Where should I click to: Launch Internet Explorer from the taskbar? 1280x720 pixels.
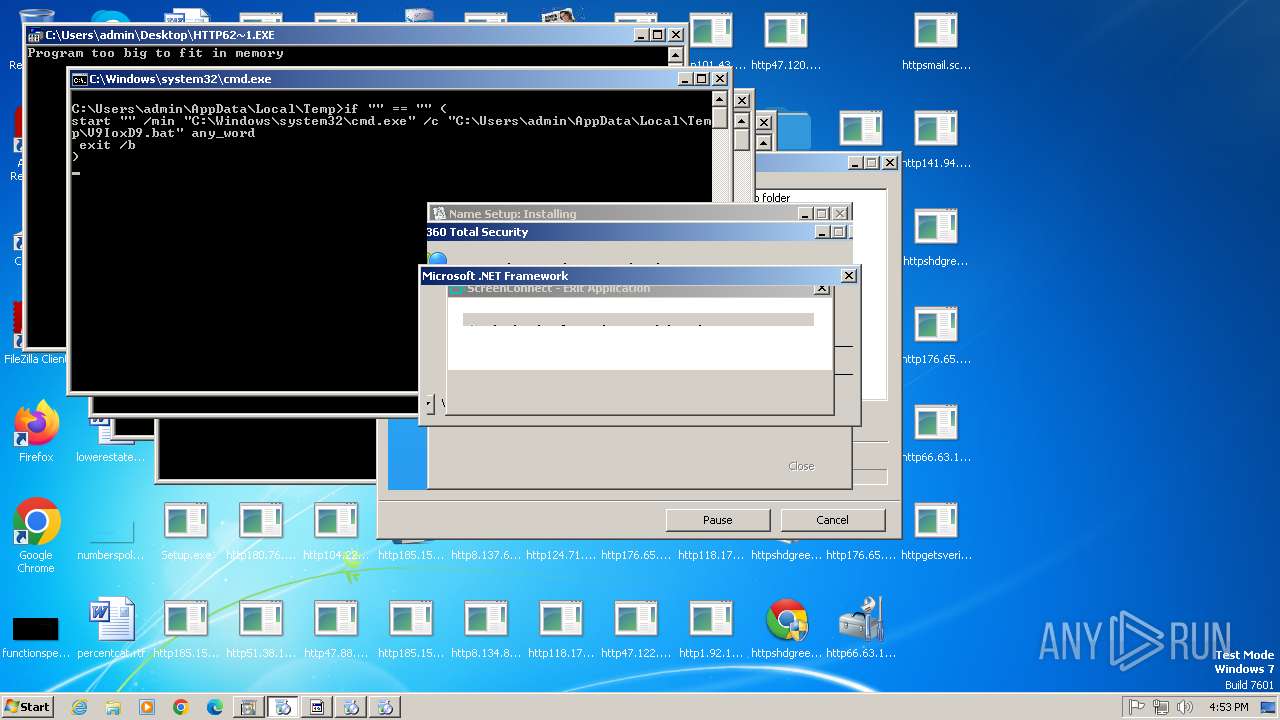(x=79, y=707)
